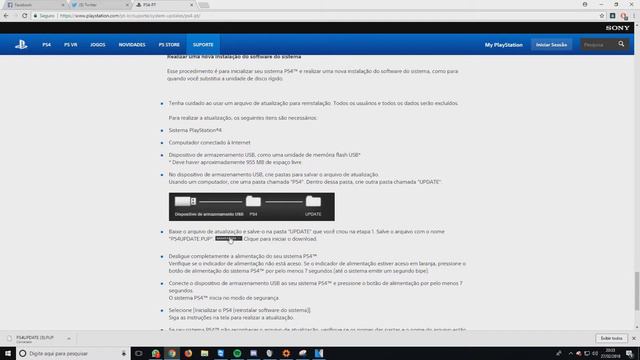Screen dimensions: 640x360
Task: Click the update file download button
Action: click(x=229, y=238)
